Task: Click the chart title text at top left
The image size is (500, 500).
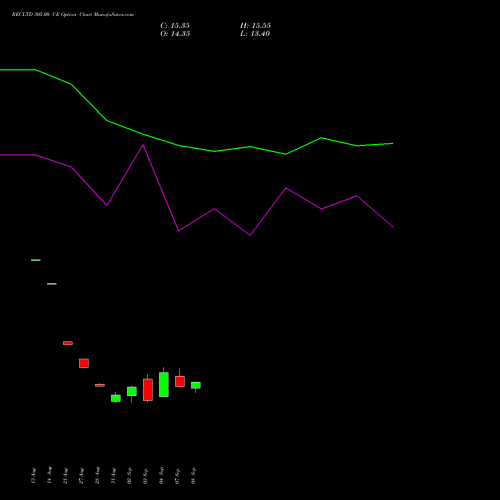Action: pos(73,15)
